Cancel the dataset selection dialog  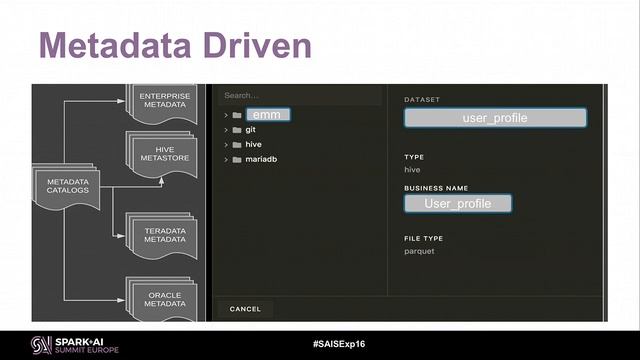[x=245, y=309]
